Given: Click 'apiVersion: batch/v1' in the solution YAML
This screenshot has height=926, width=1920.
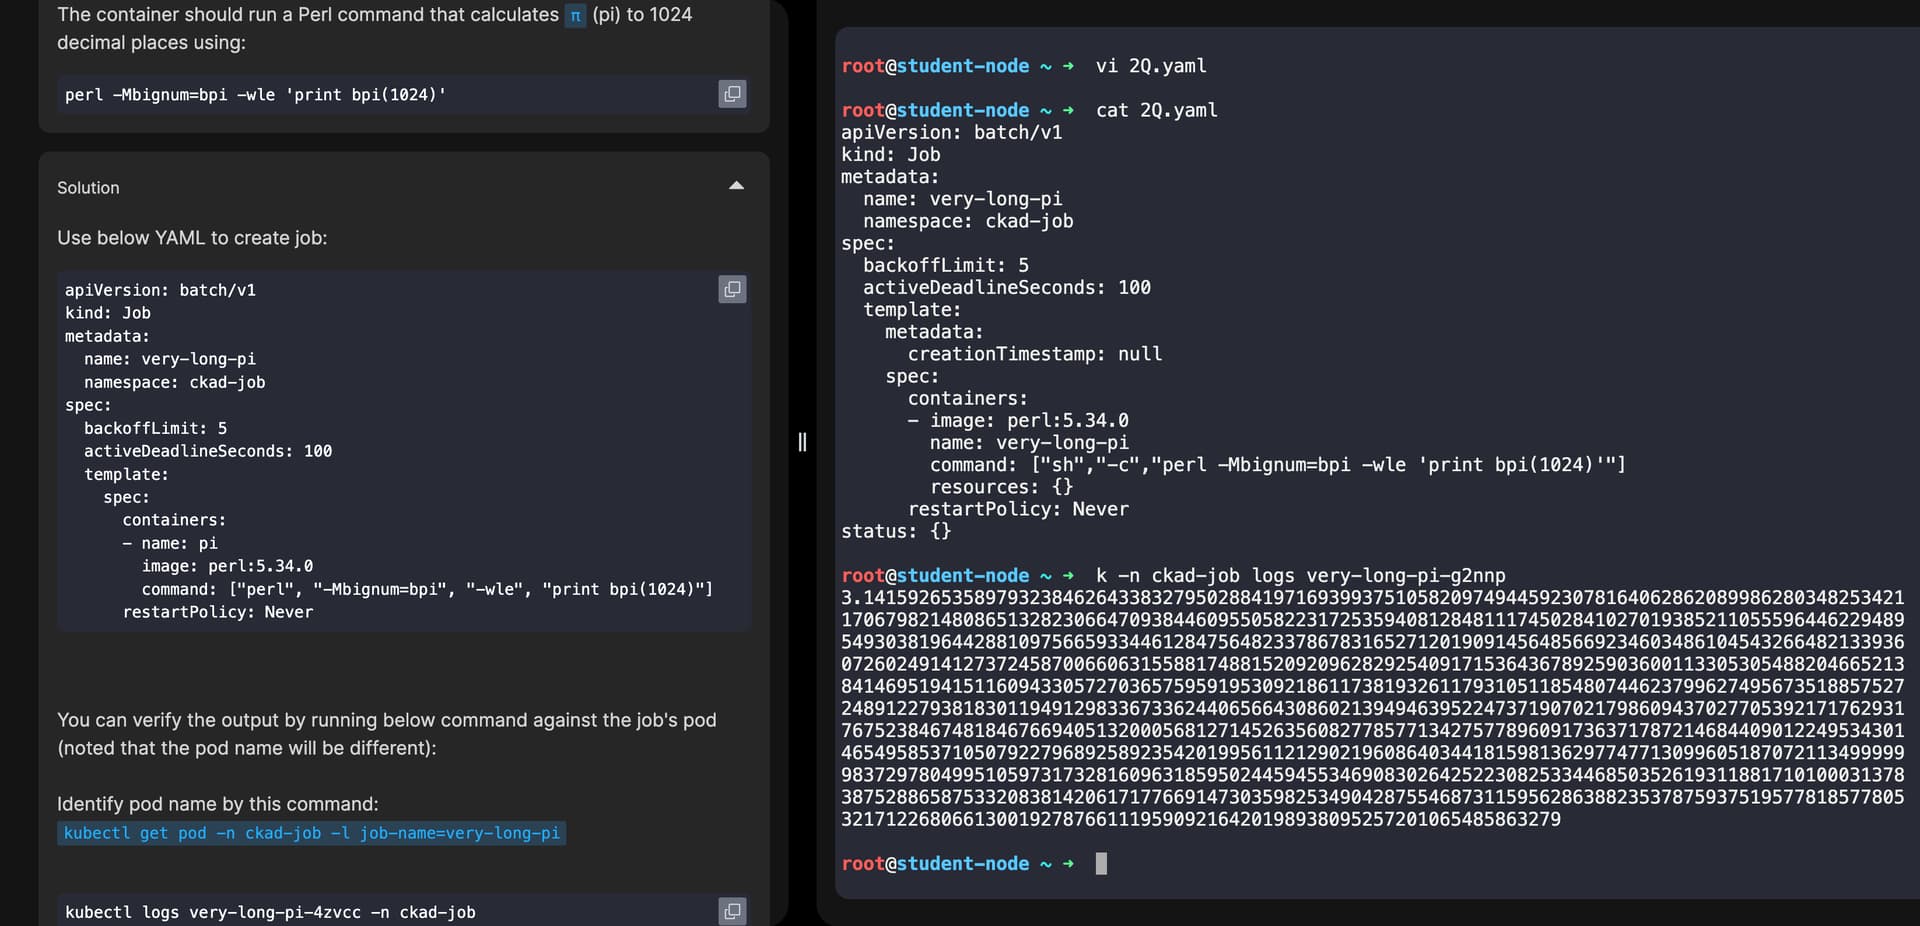Looking at the screenshot, I should click(160, 290).
